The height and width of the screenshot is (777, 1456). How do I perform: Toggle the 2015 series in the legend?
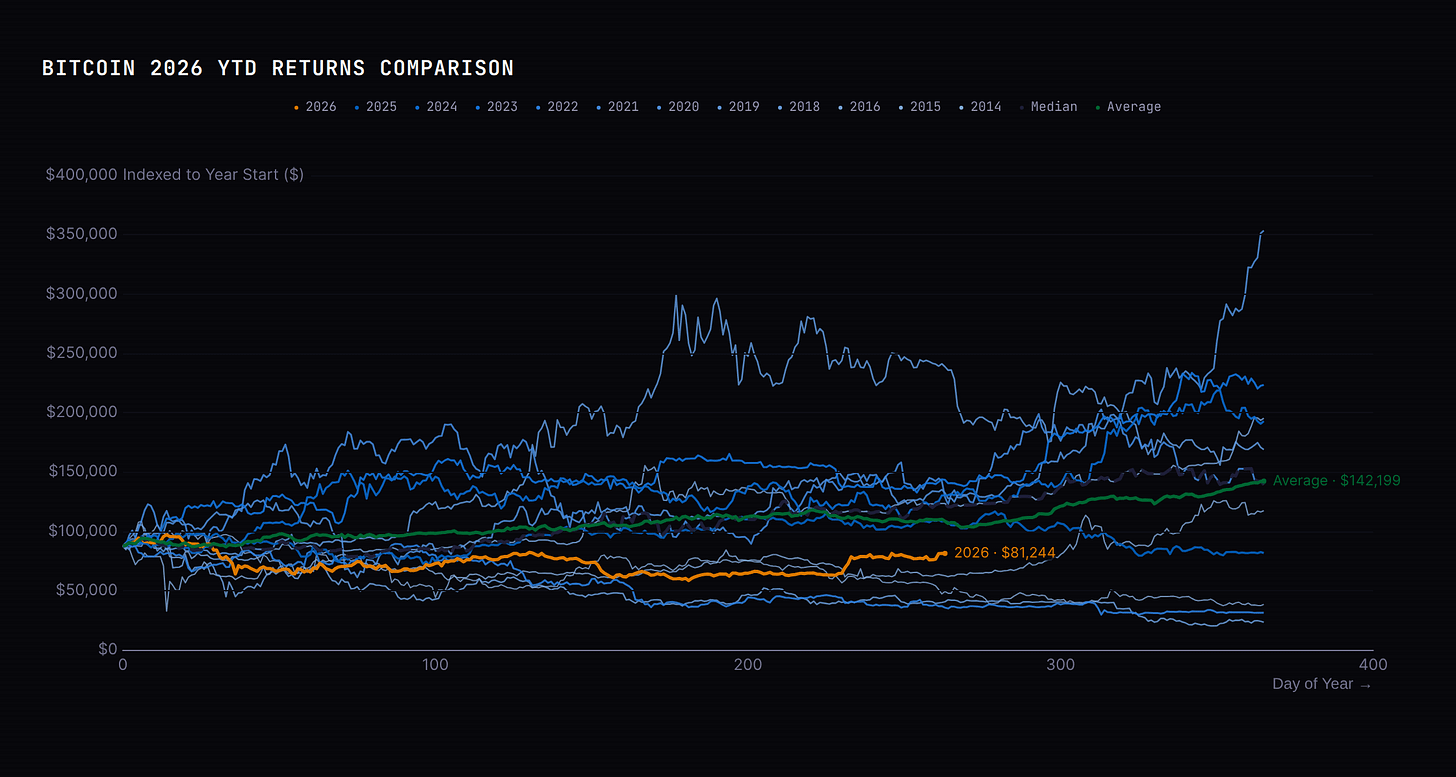[919, 107]
